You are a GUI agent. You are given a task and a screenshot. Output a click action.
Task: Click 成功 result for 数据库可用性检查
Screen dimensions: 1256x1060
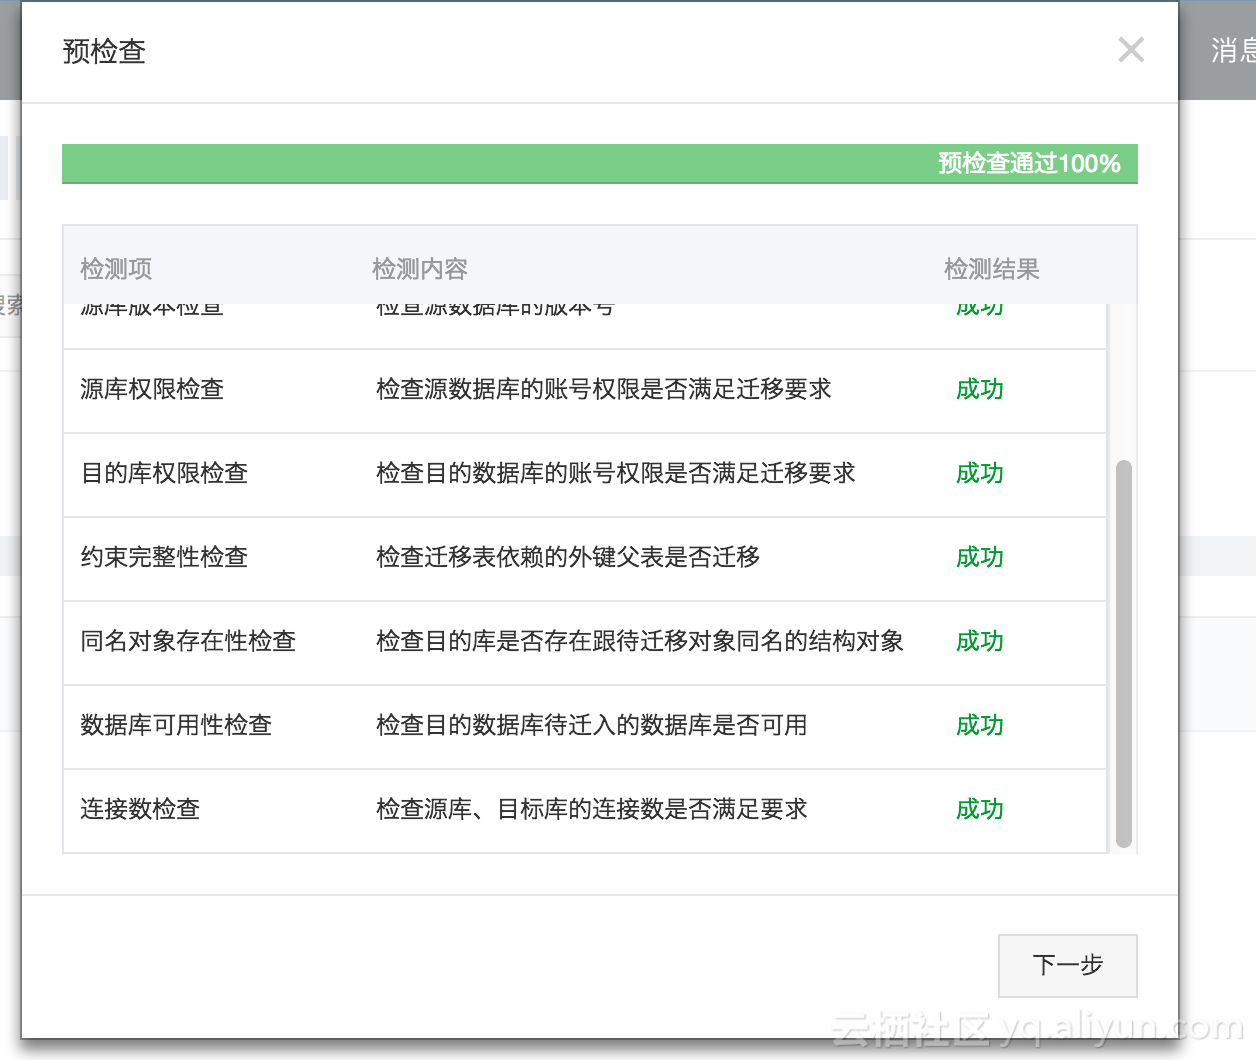click(980, 725)
